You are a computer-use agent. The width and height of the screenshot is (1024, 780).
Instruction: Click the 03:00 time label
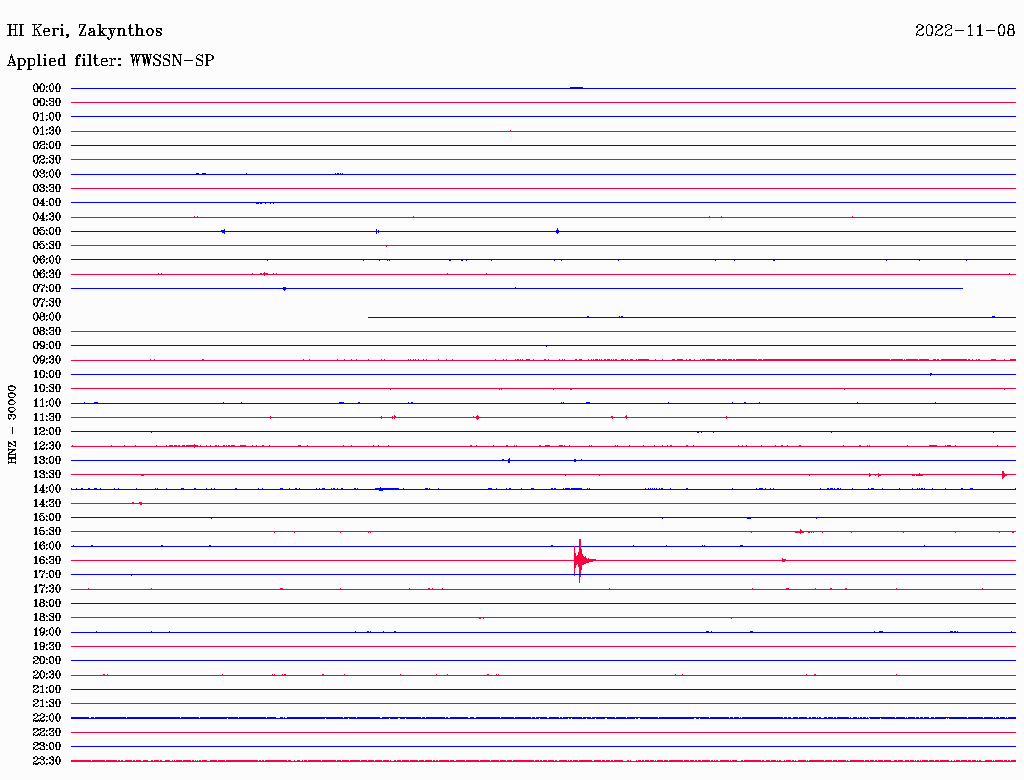47,174
